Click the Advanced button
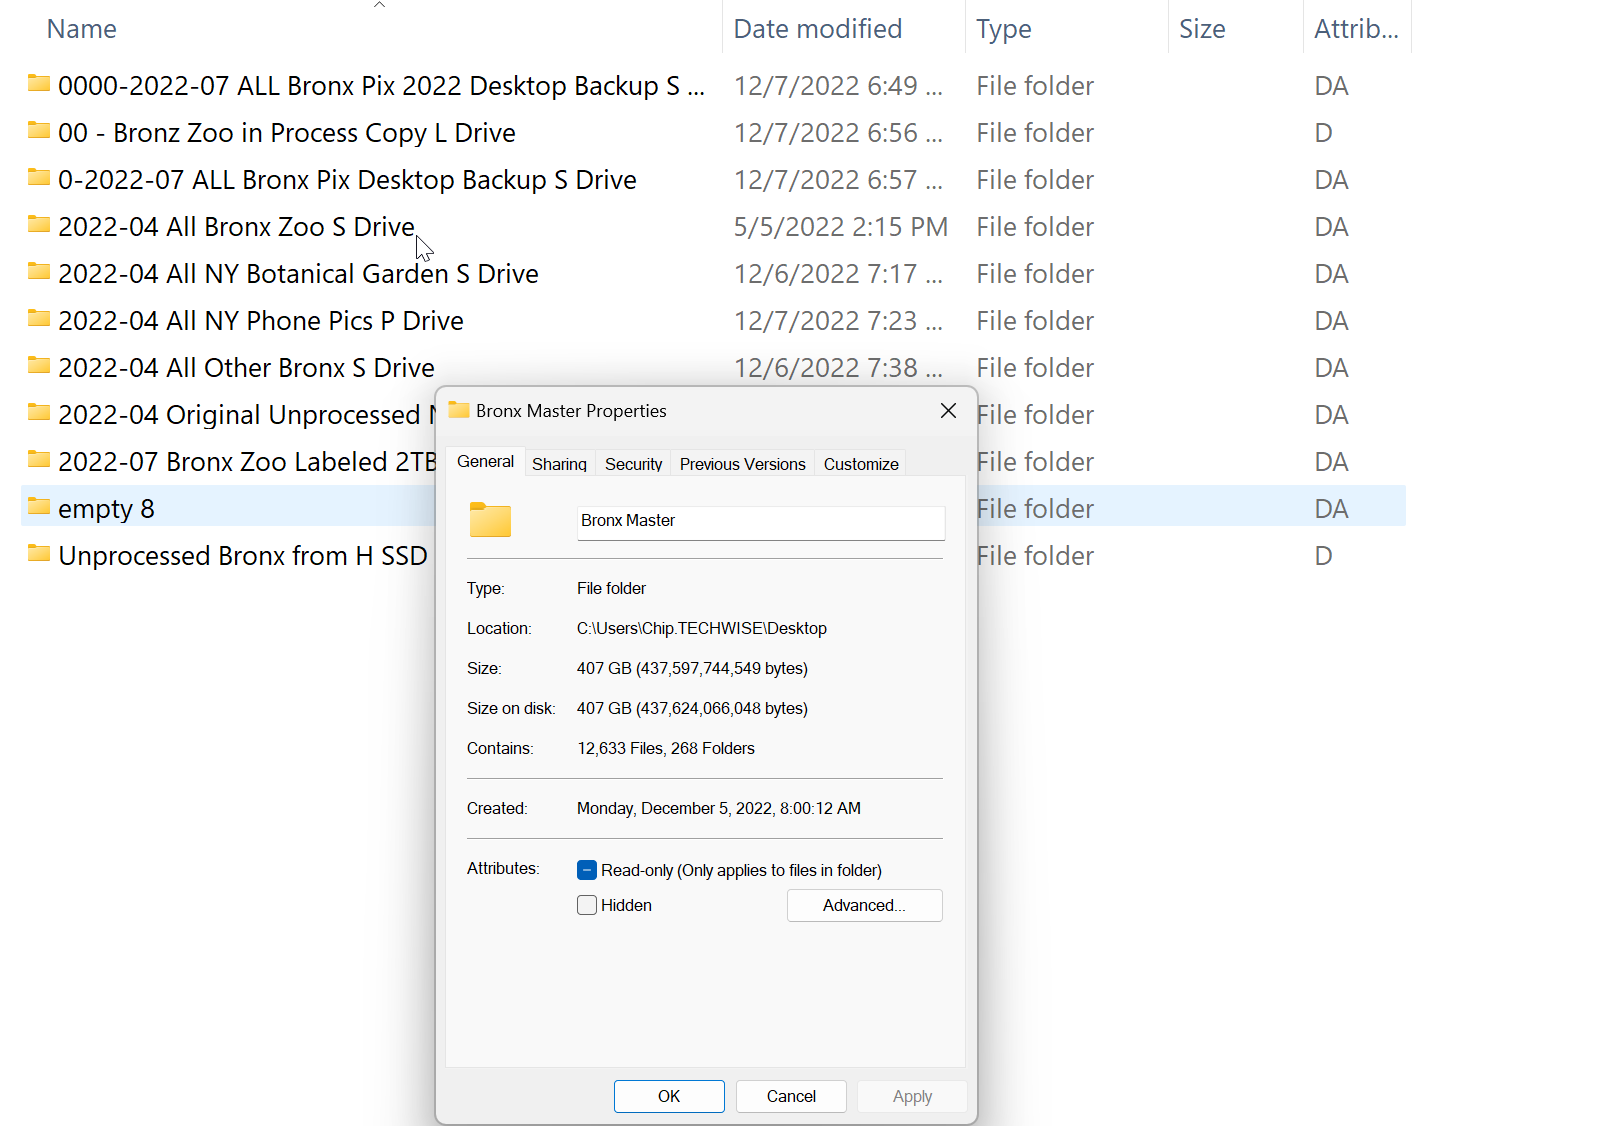 coord(863,905)
